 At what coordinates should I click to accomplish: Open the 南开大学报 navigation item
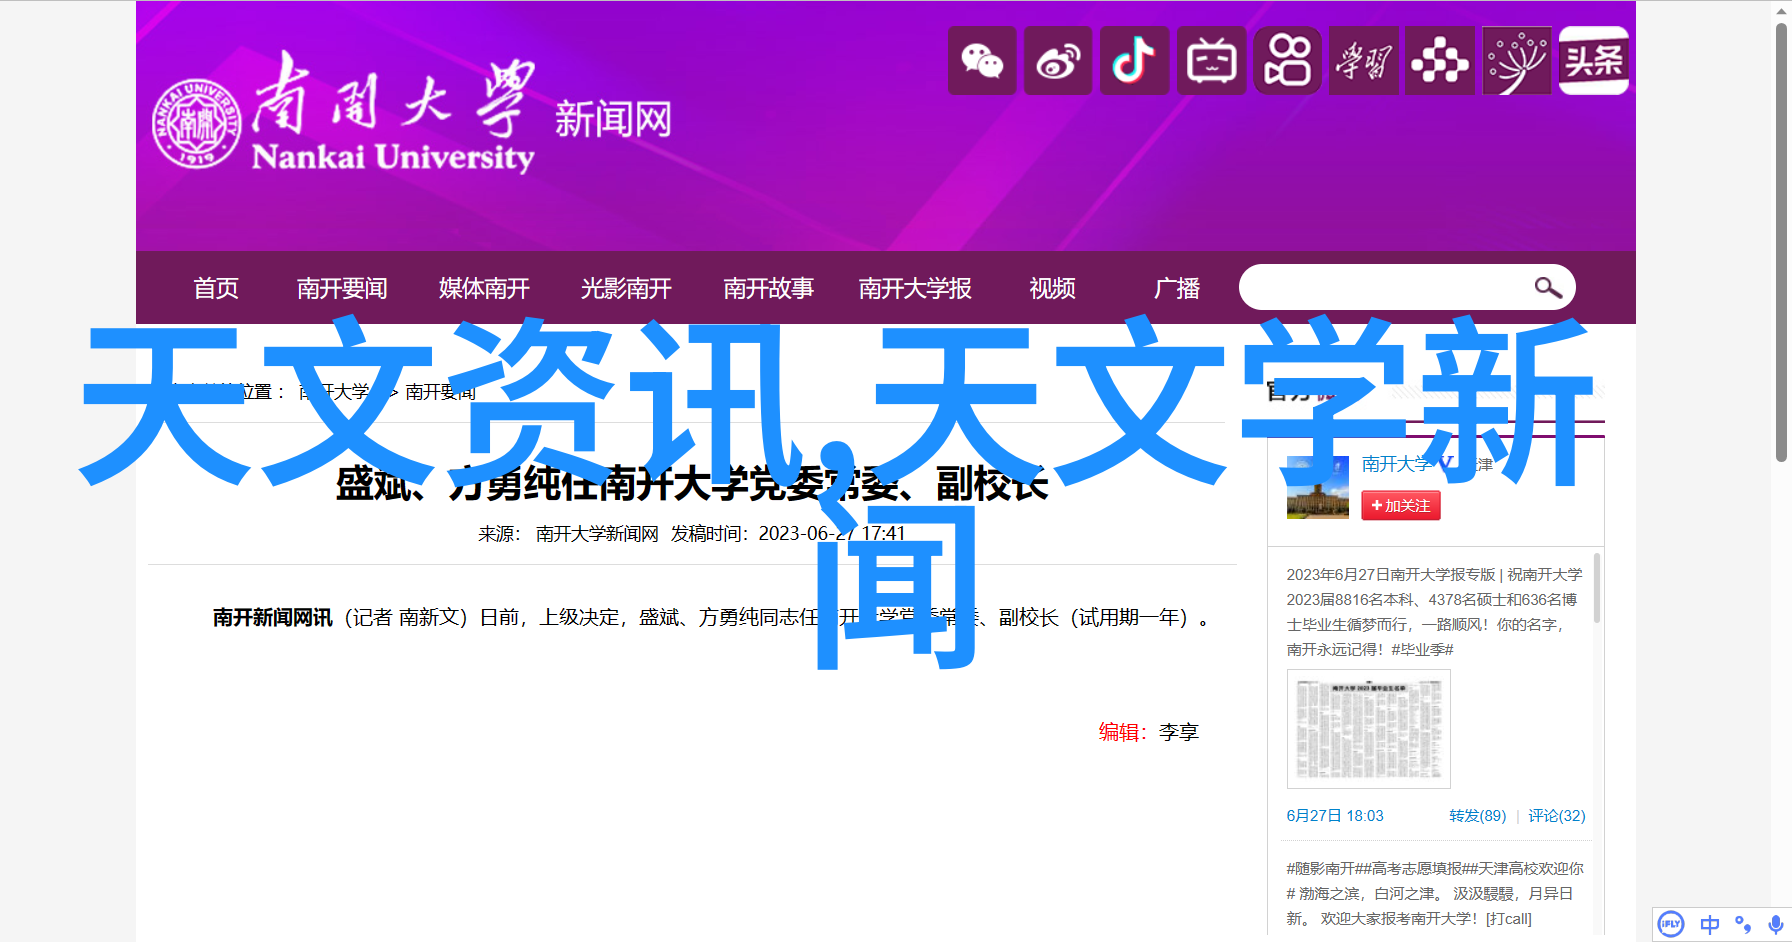915,288
